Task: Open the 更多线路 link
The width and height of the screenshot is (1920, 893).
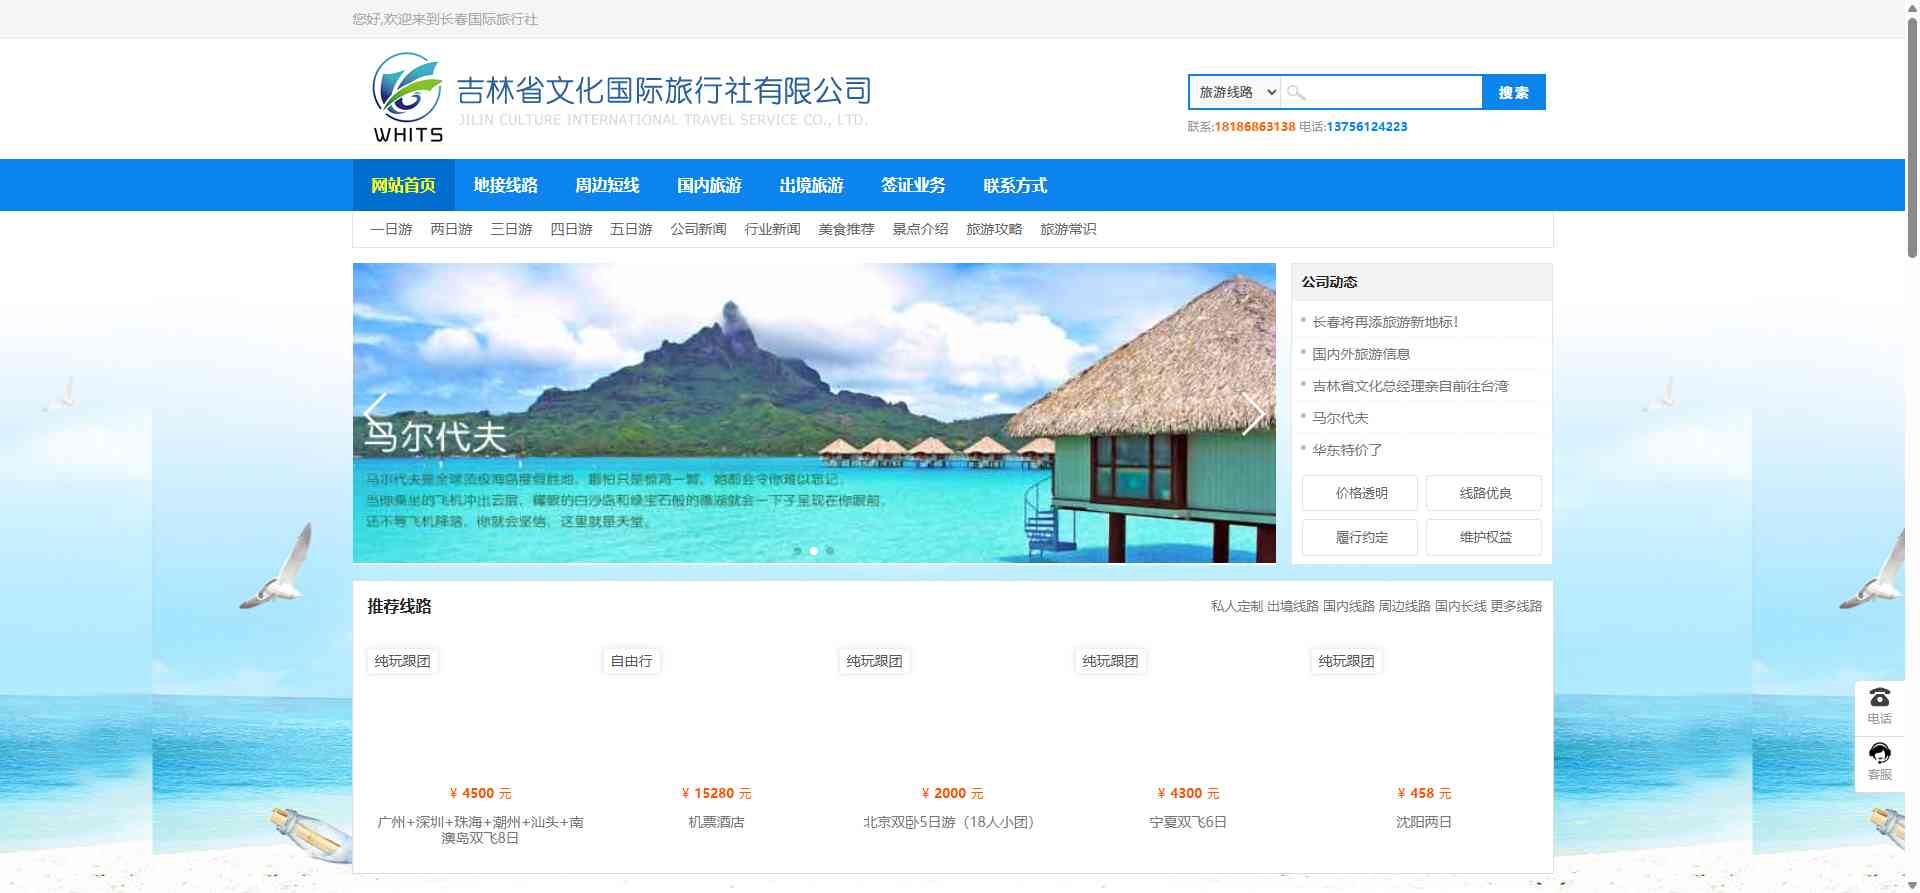Action: (1516, 607)
